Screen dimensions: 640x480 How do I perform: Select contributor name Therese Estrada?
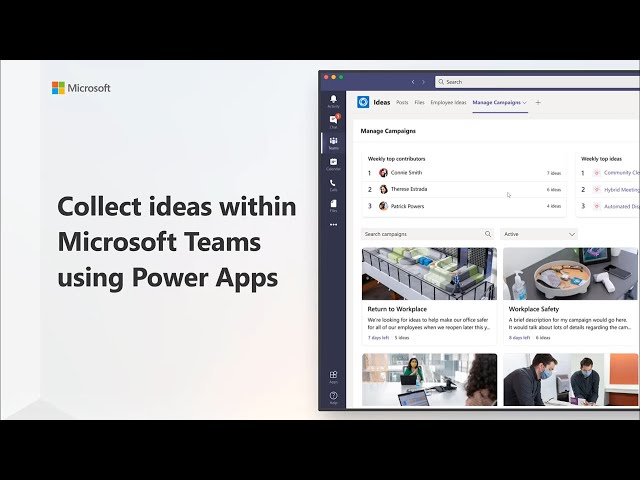(x=409, y=189)
